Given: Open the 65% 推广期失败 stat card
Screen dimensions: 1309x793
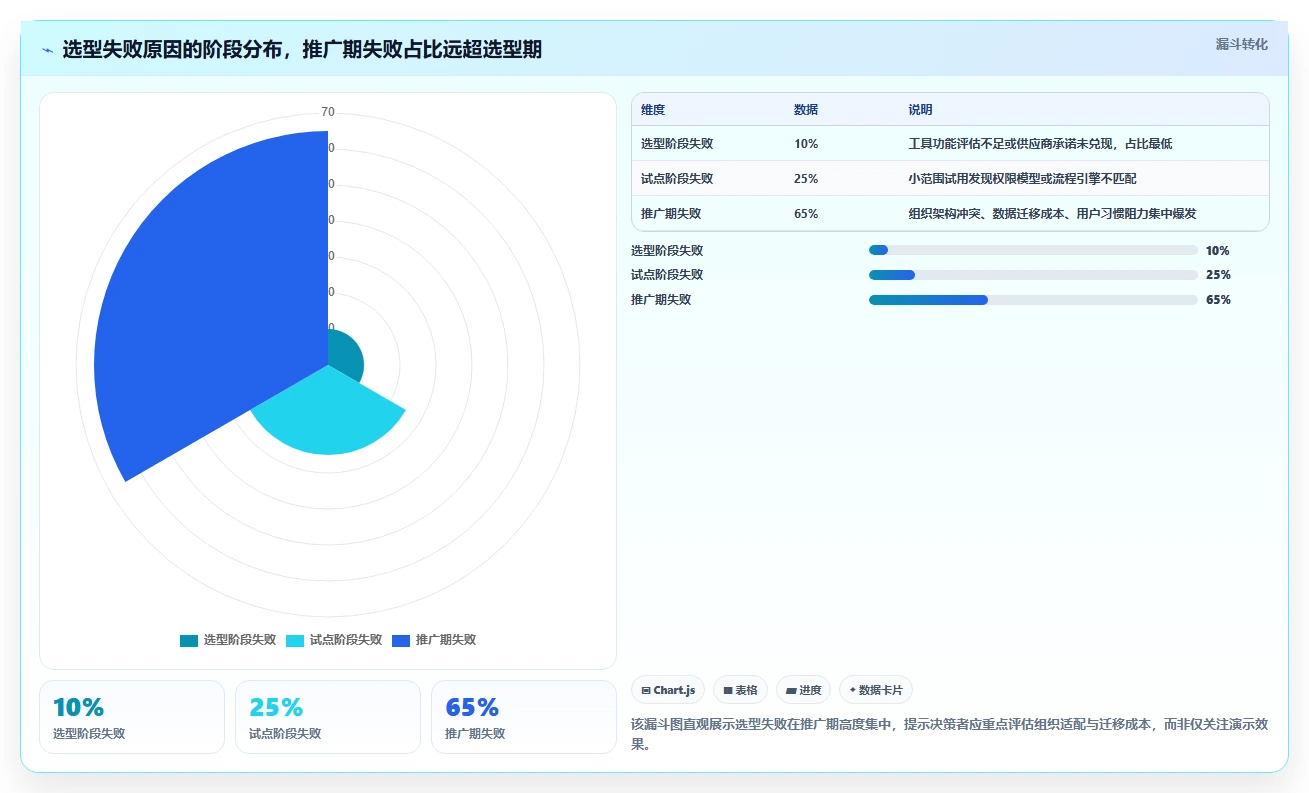Looking at the screenshot, I should tap(524, 717).
